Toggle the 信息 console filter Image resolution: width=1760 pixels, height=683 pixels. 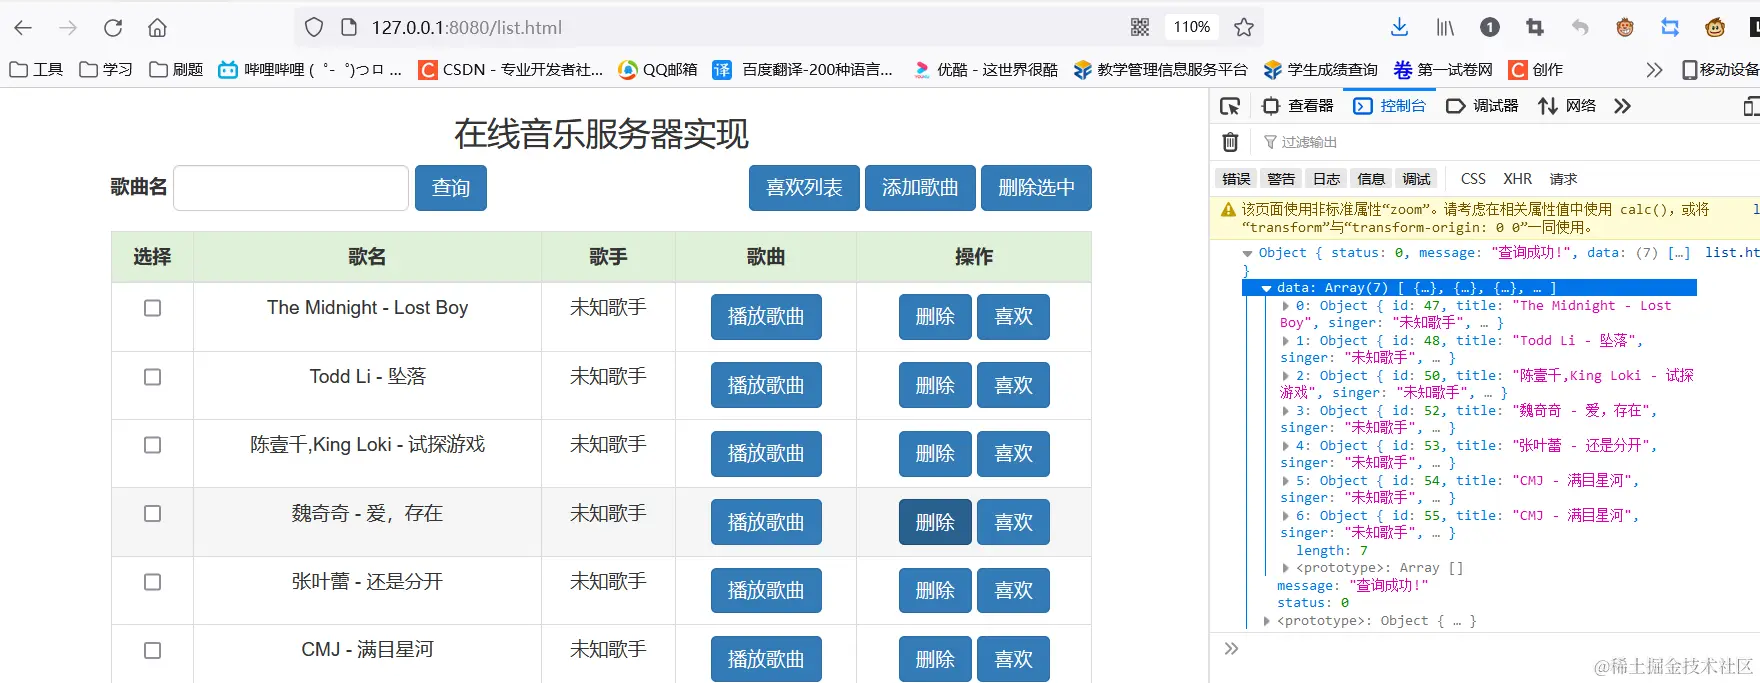click(1371, 179)
